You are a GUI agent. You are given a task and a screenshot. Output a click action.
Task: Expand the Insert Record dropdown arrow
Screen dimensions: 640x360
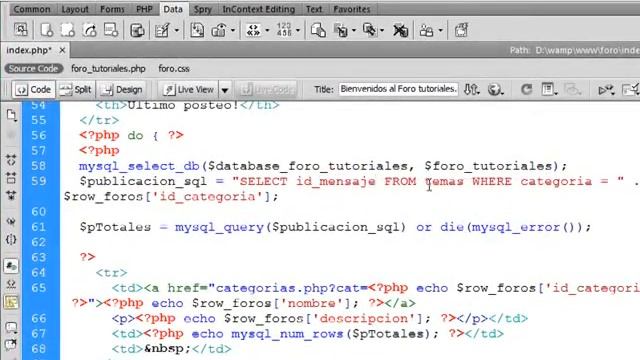(354, 31)
